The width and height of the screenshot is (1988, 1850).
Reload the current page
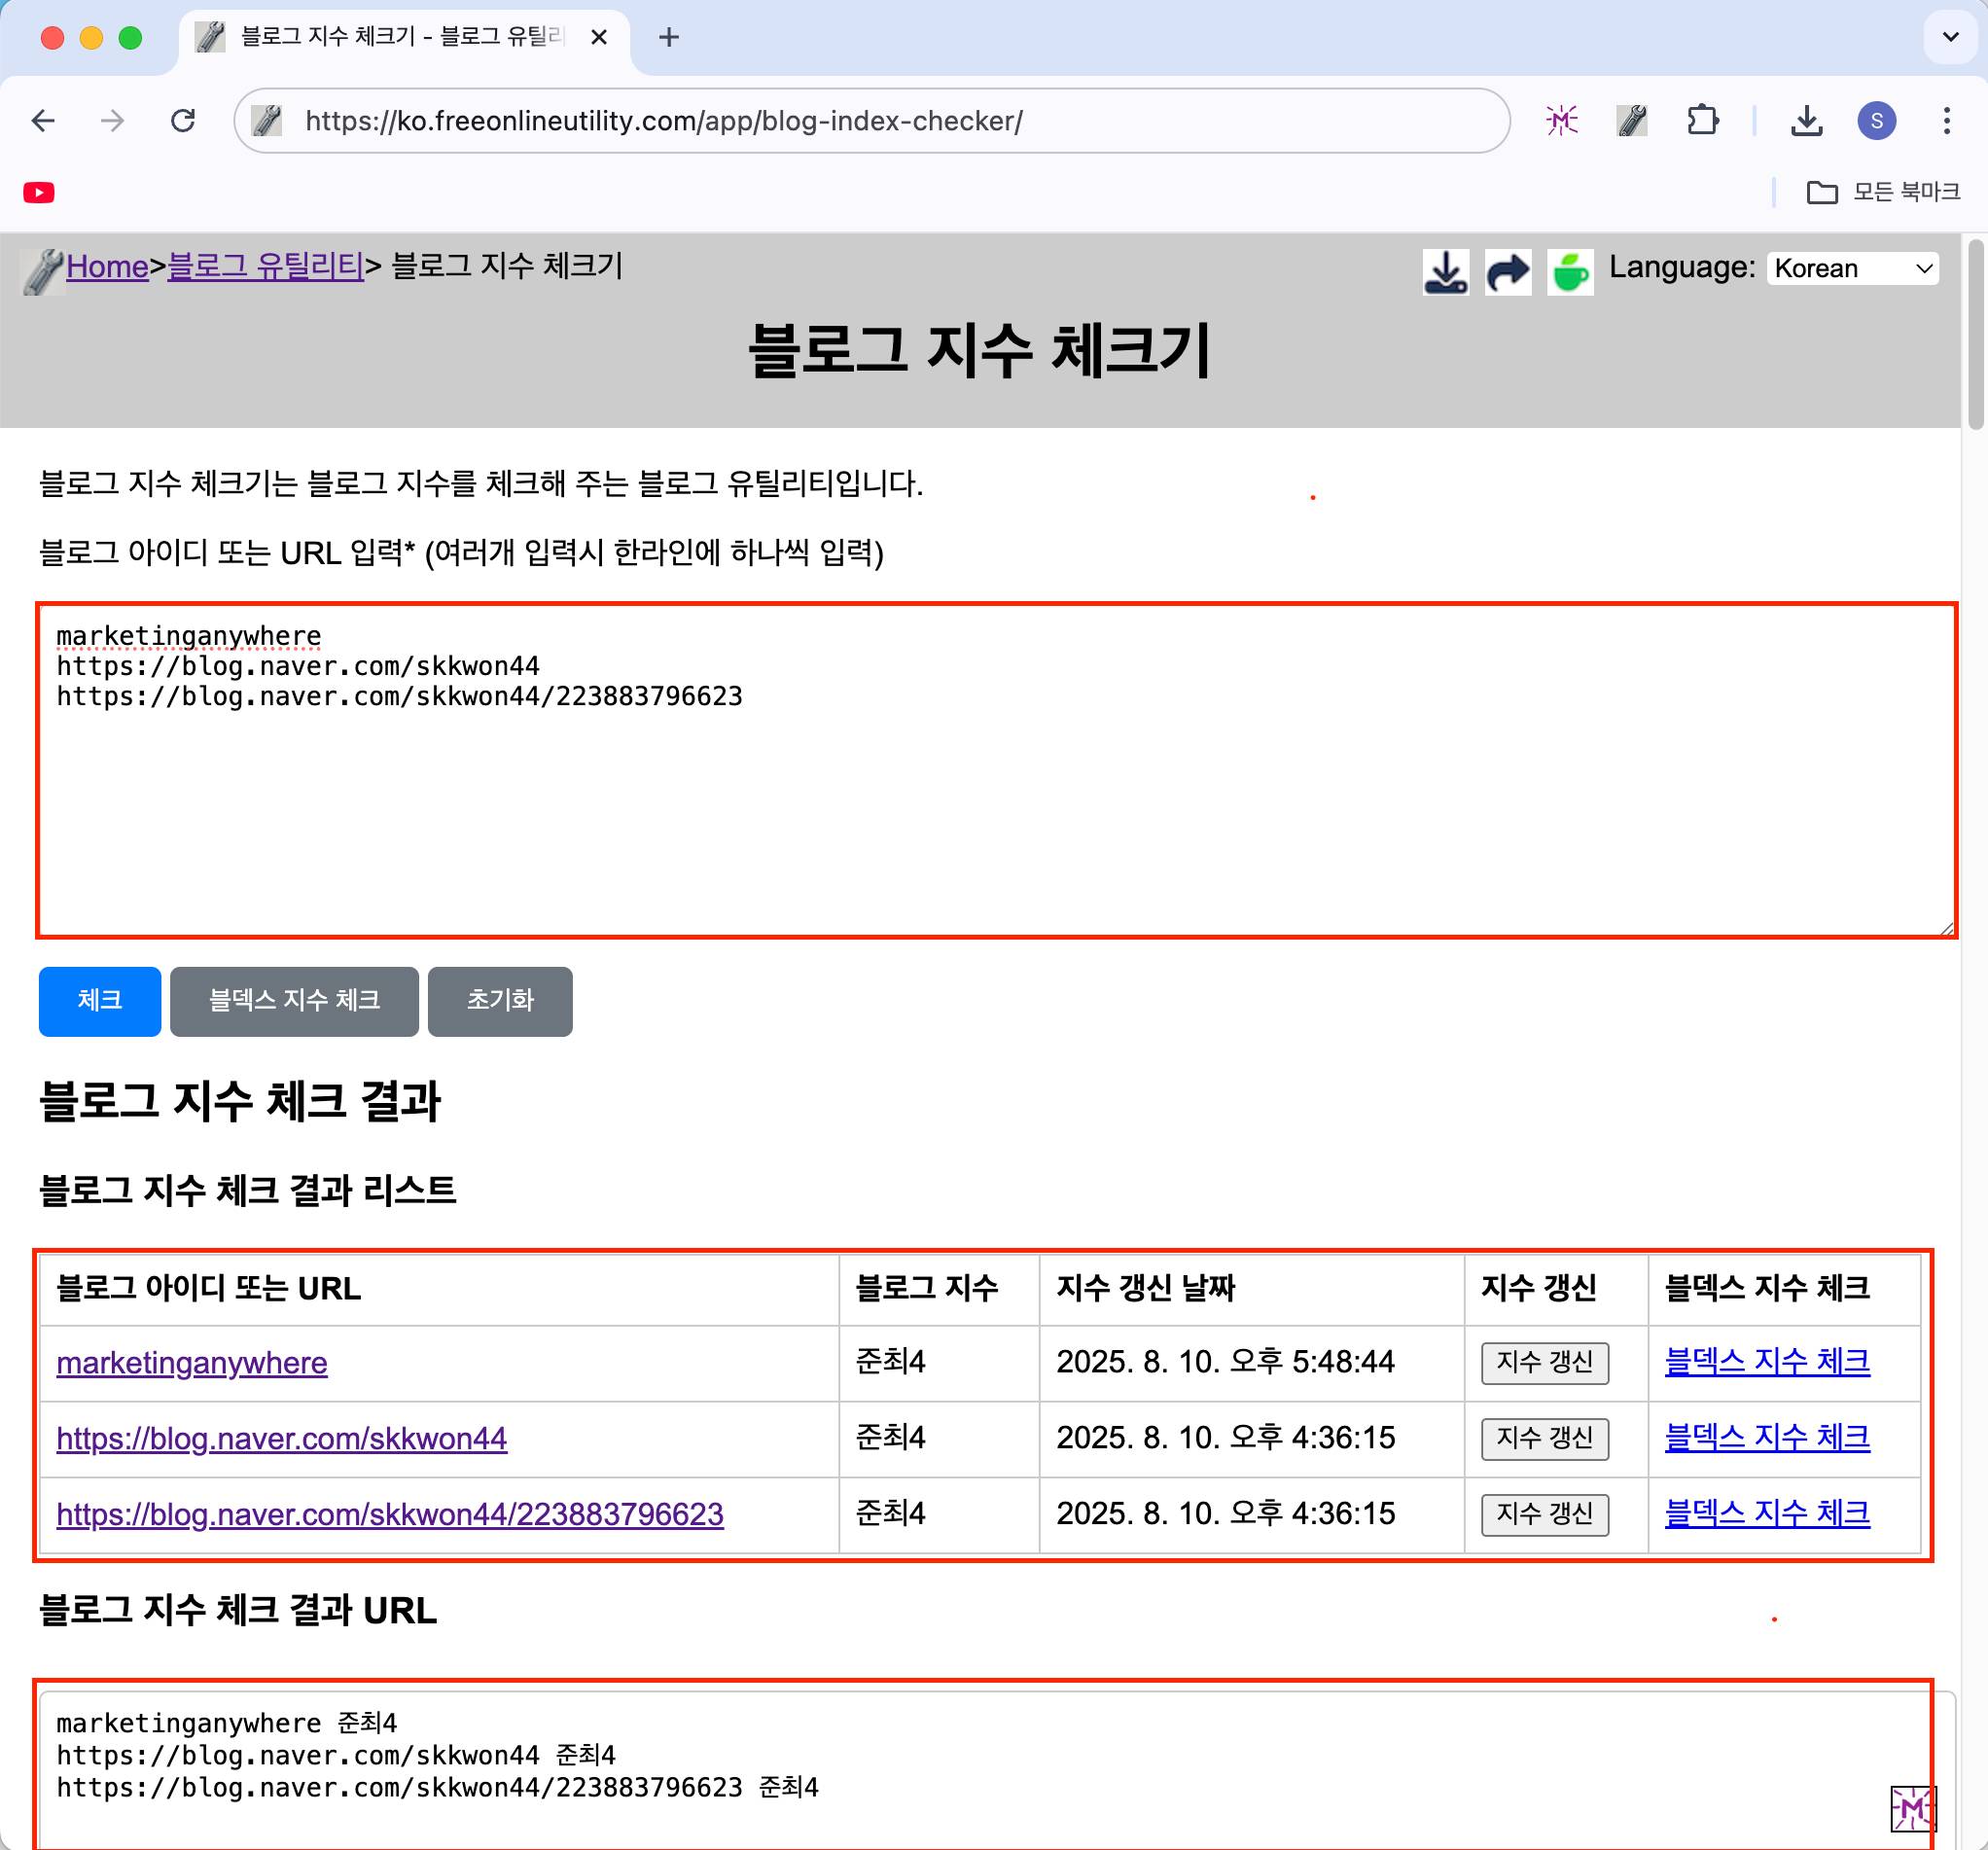pyautogui.click(x=183, y=121)
